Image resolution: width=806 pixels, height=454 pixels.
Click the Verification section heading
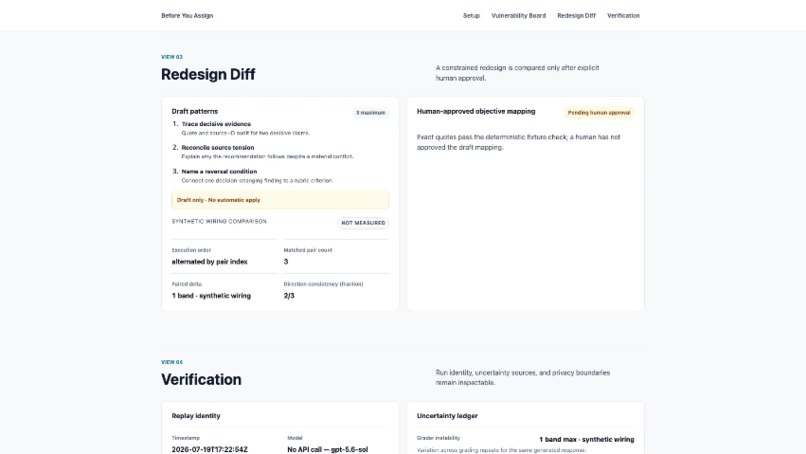[x=202, y=379]
